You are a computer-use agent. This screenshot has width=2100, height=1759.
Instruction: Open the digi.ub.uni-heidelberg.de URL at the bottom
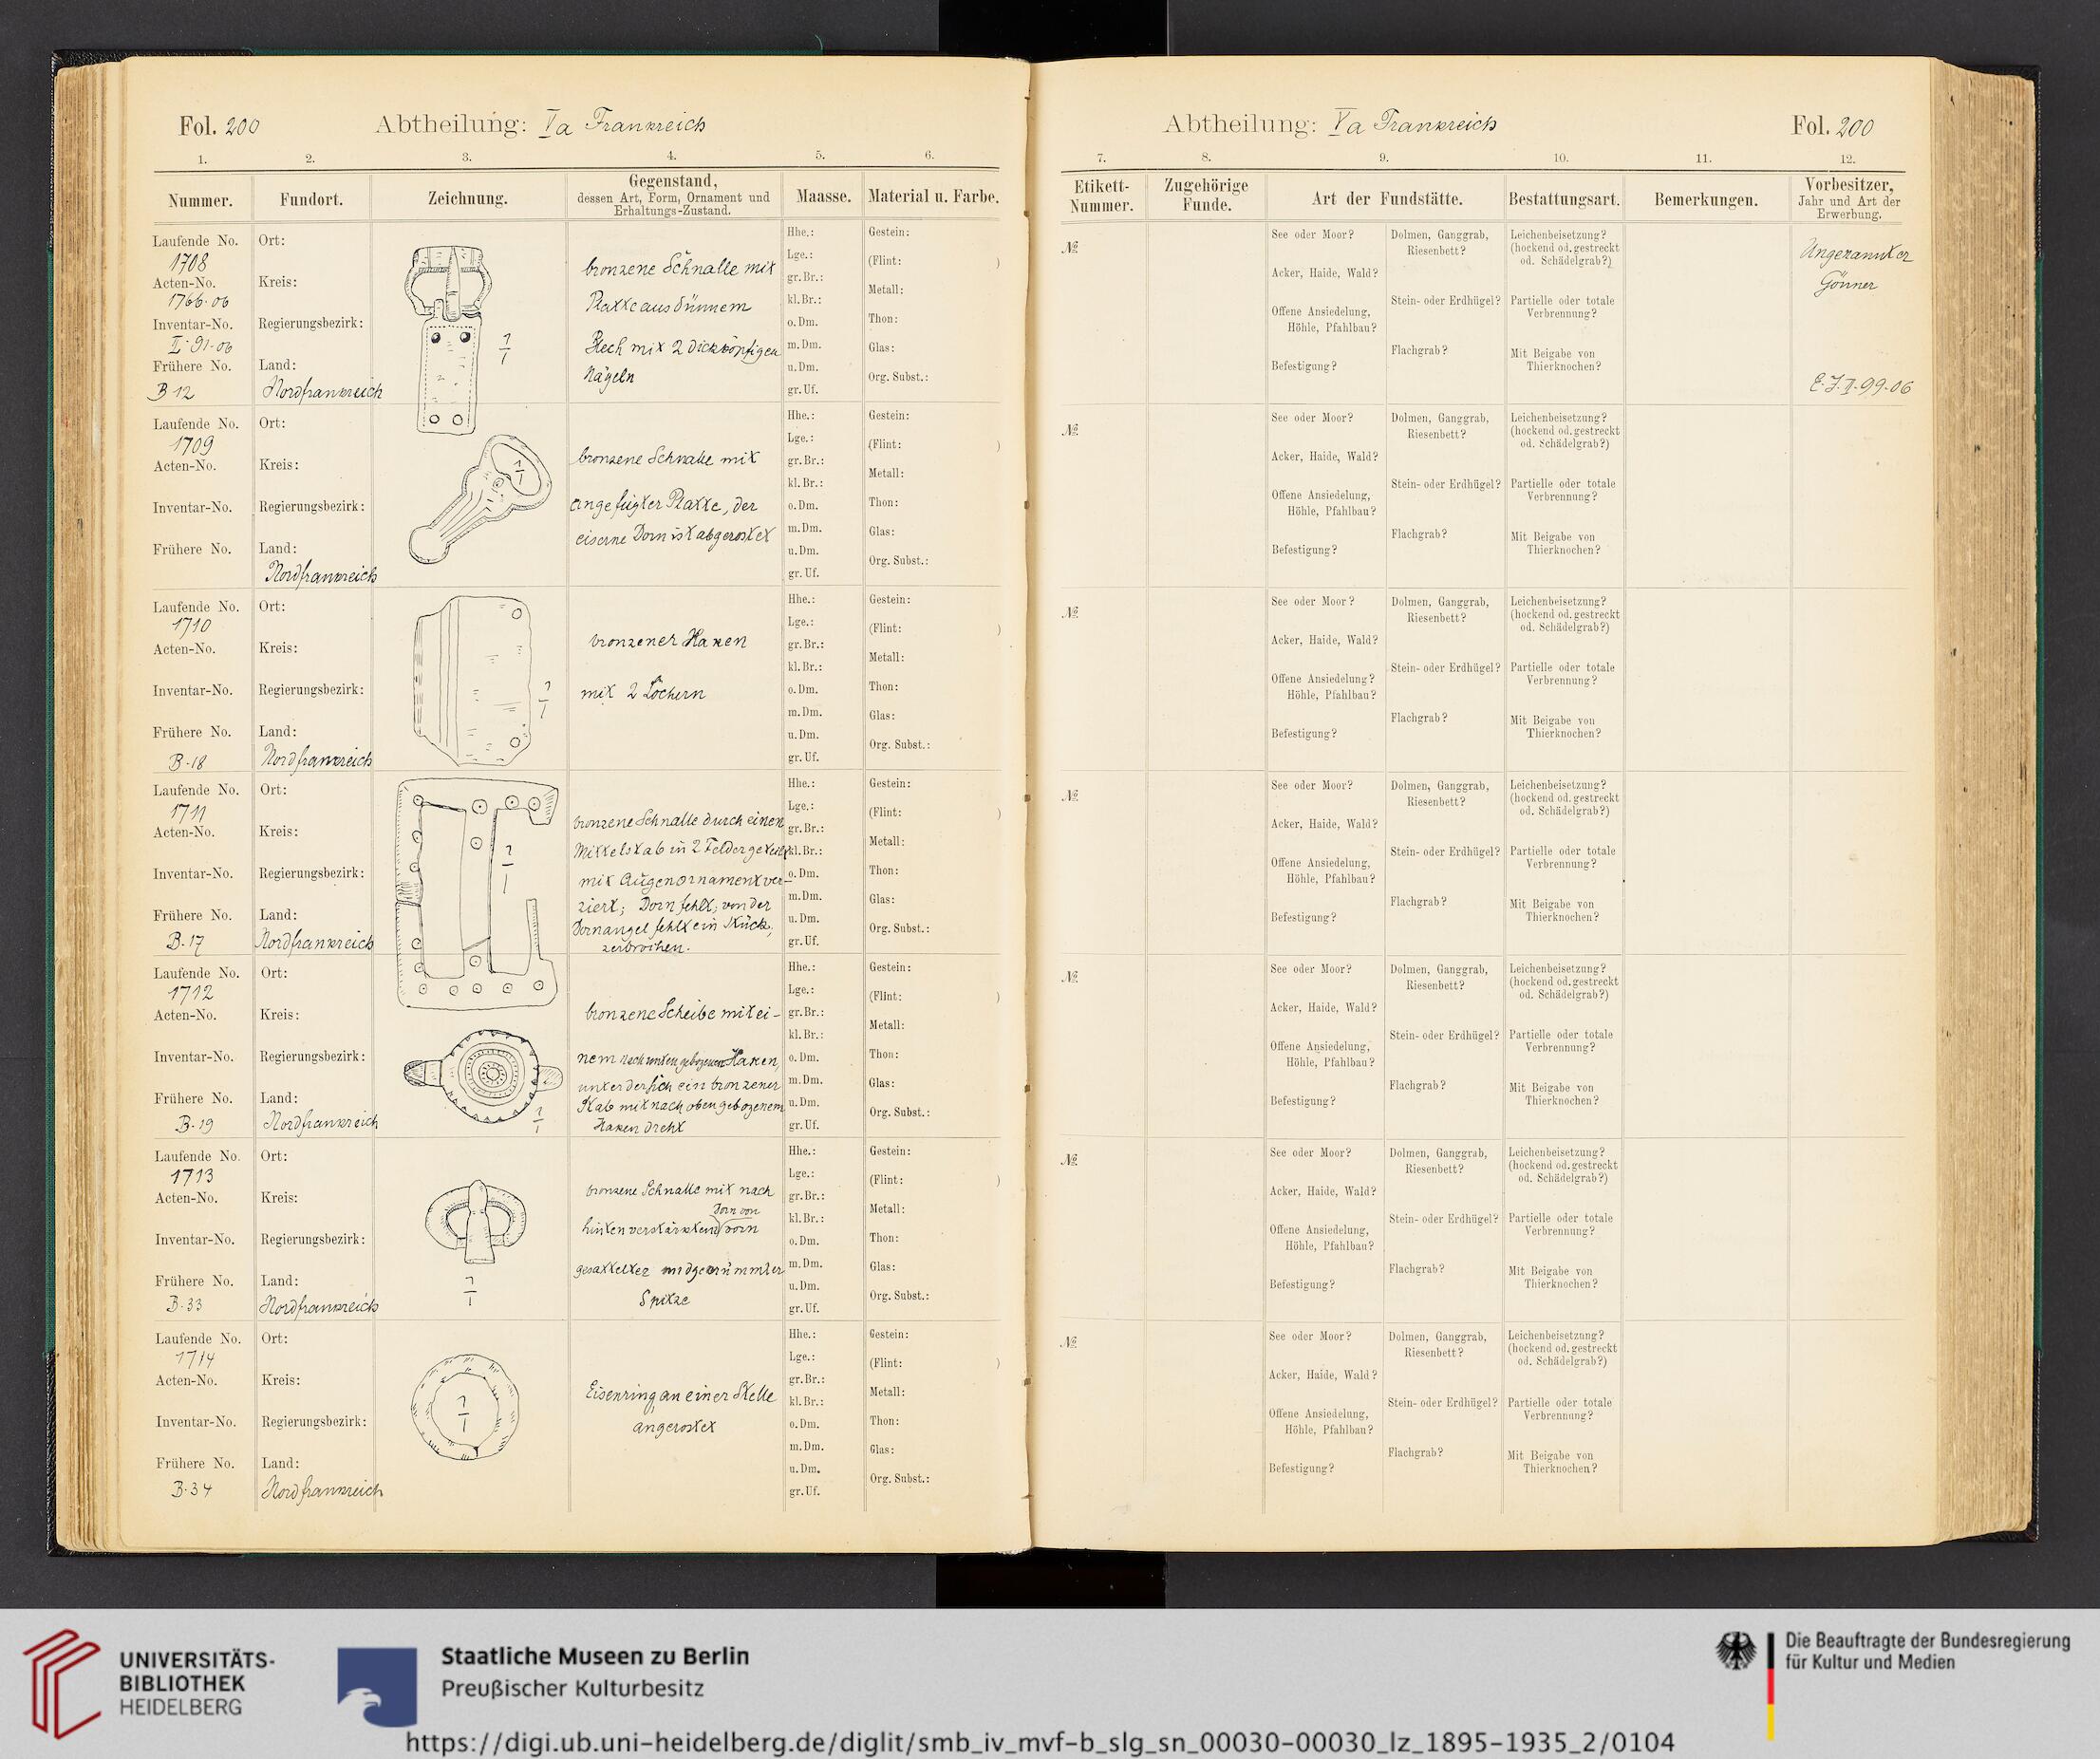click(x=1039, y=1741)
